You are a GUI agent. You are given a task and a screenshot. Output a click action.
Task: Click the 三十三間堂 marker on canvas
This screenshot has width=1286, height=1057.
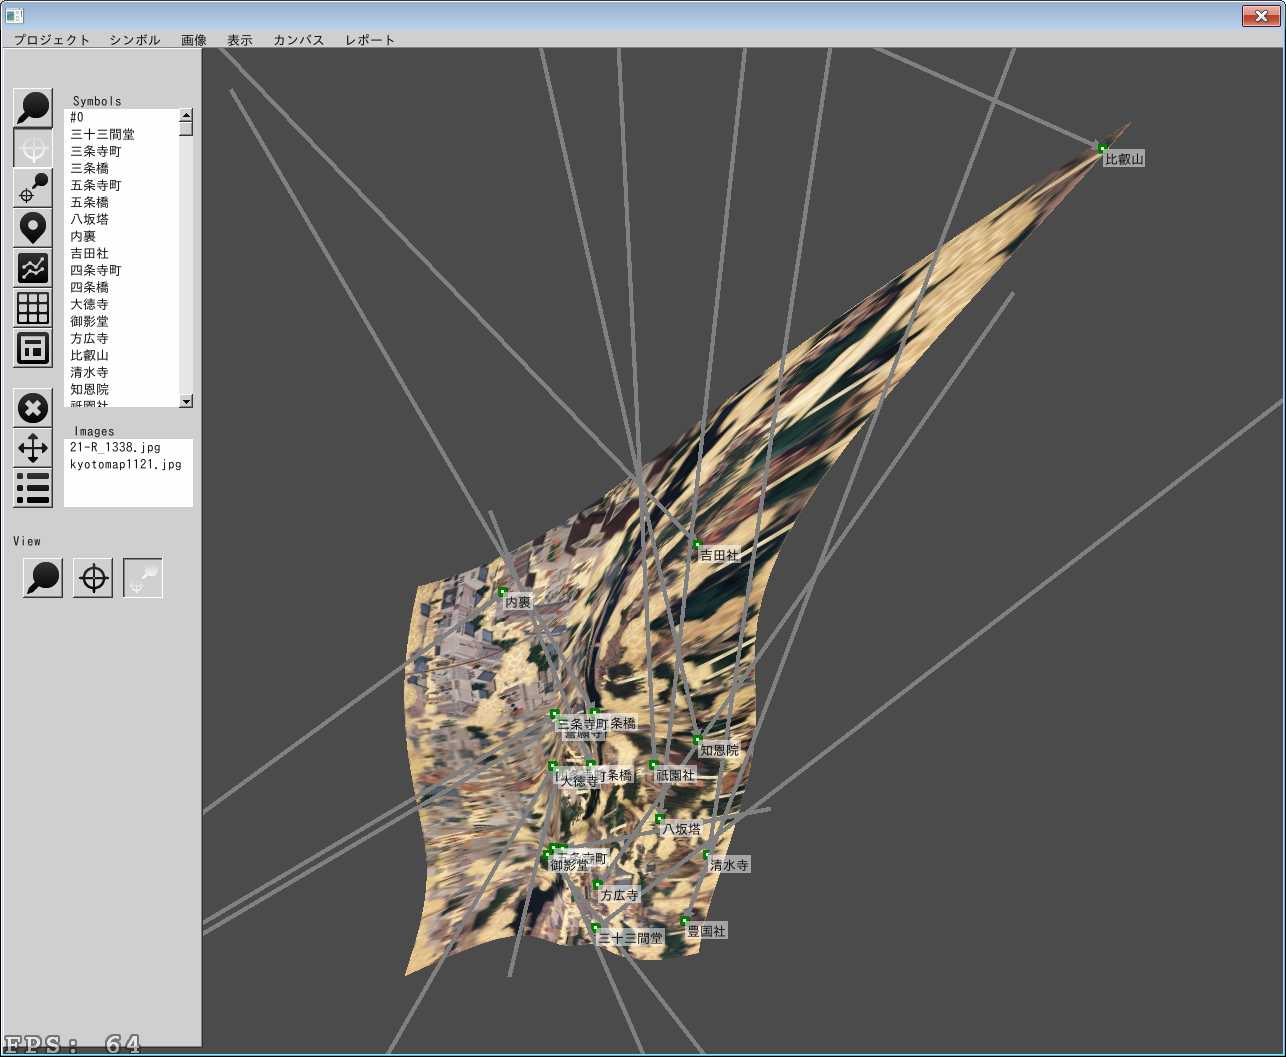596,928
